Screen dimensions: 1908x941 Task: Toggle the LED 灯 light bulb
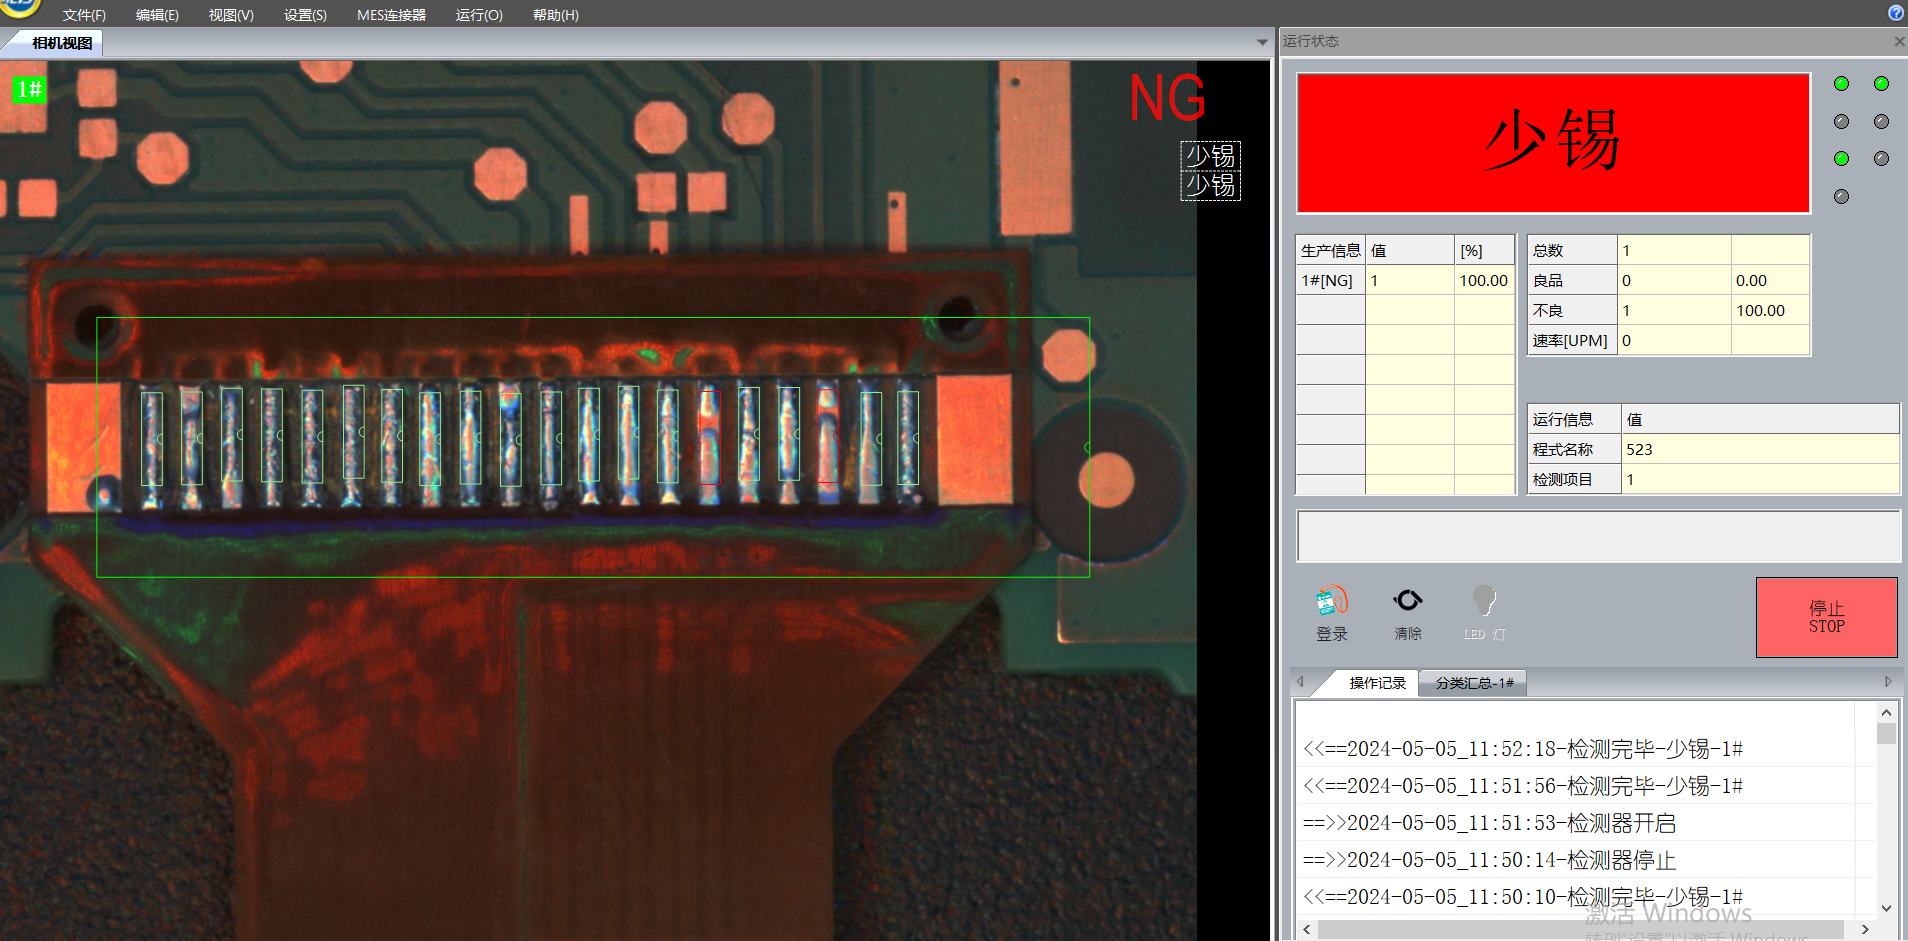[x=1484, y=602]
